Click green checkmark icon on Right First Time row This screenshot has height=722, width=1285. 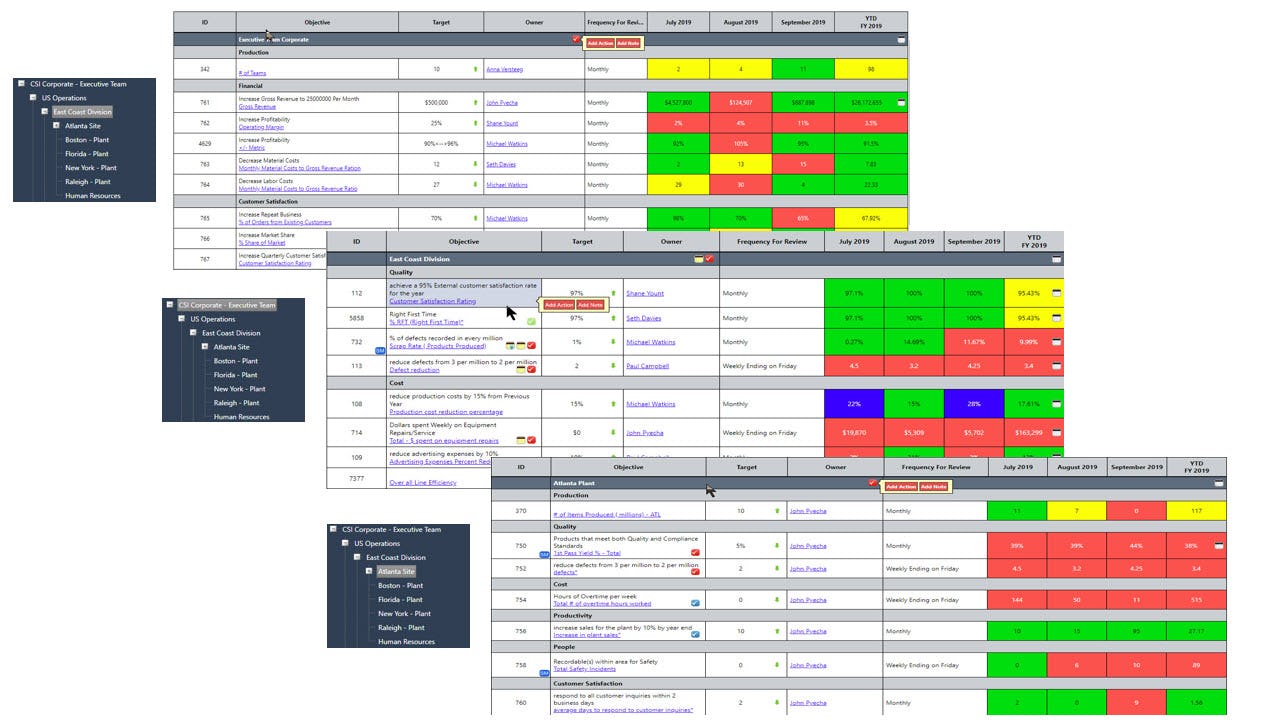tap(531, 322)
